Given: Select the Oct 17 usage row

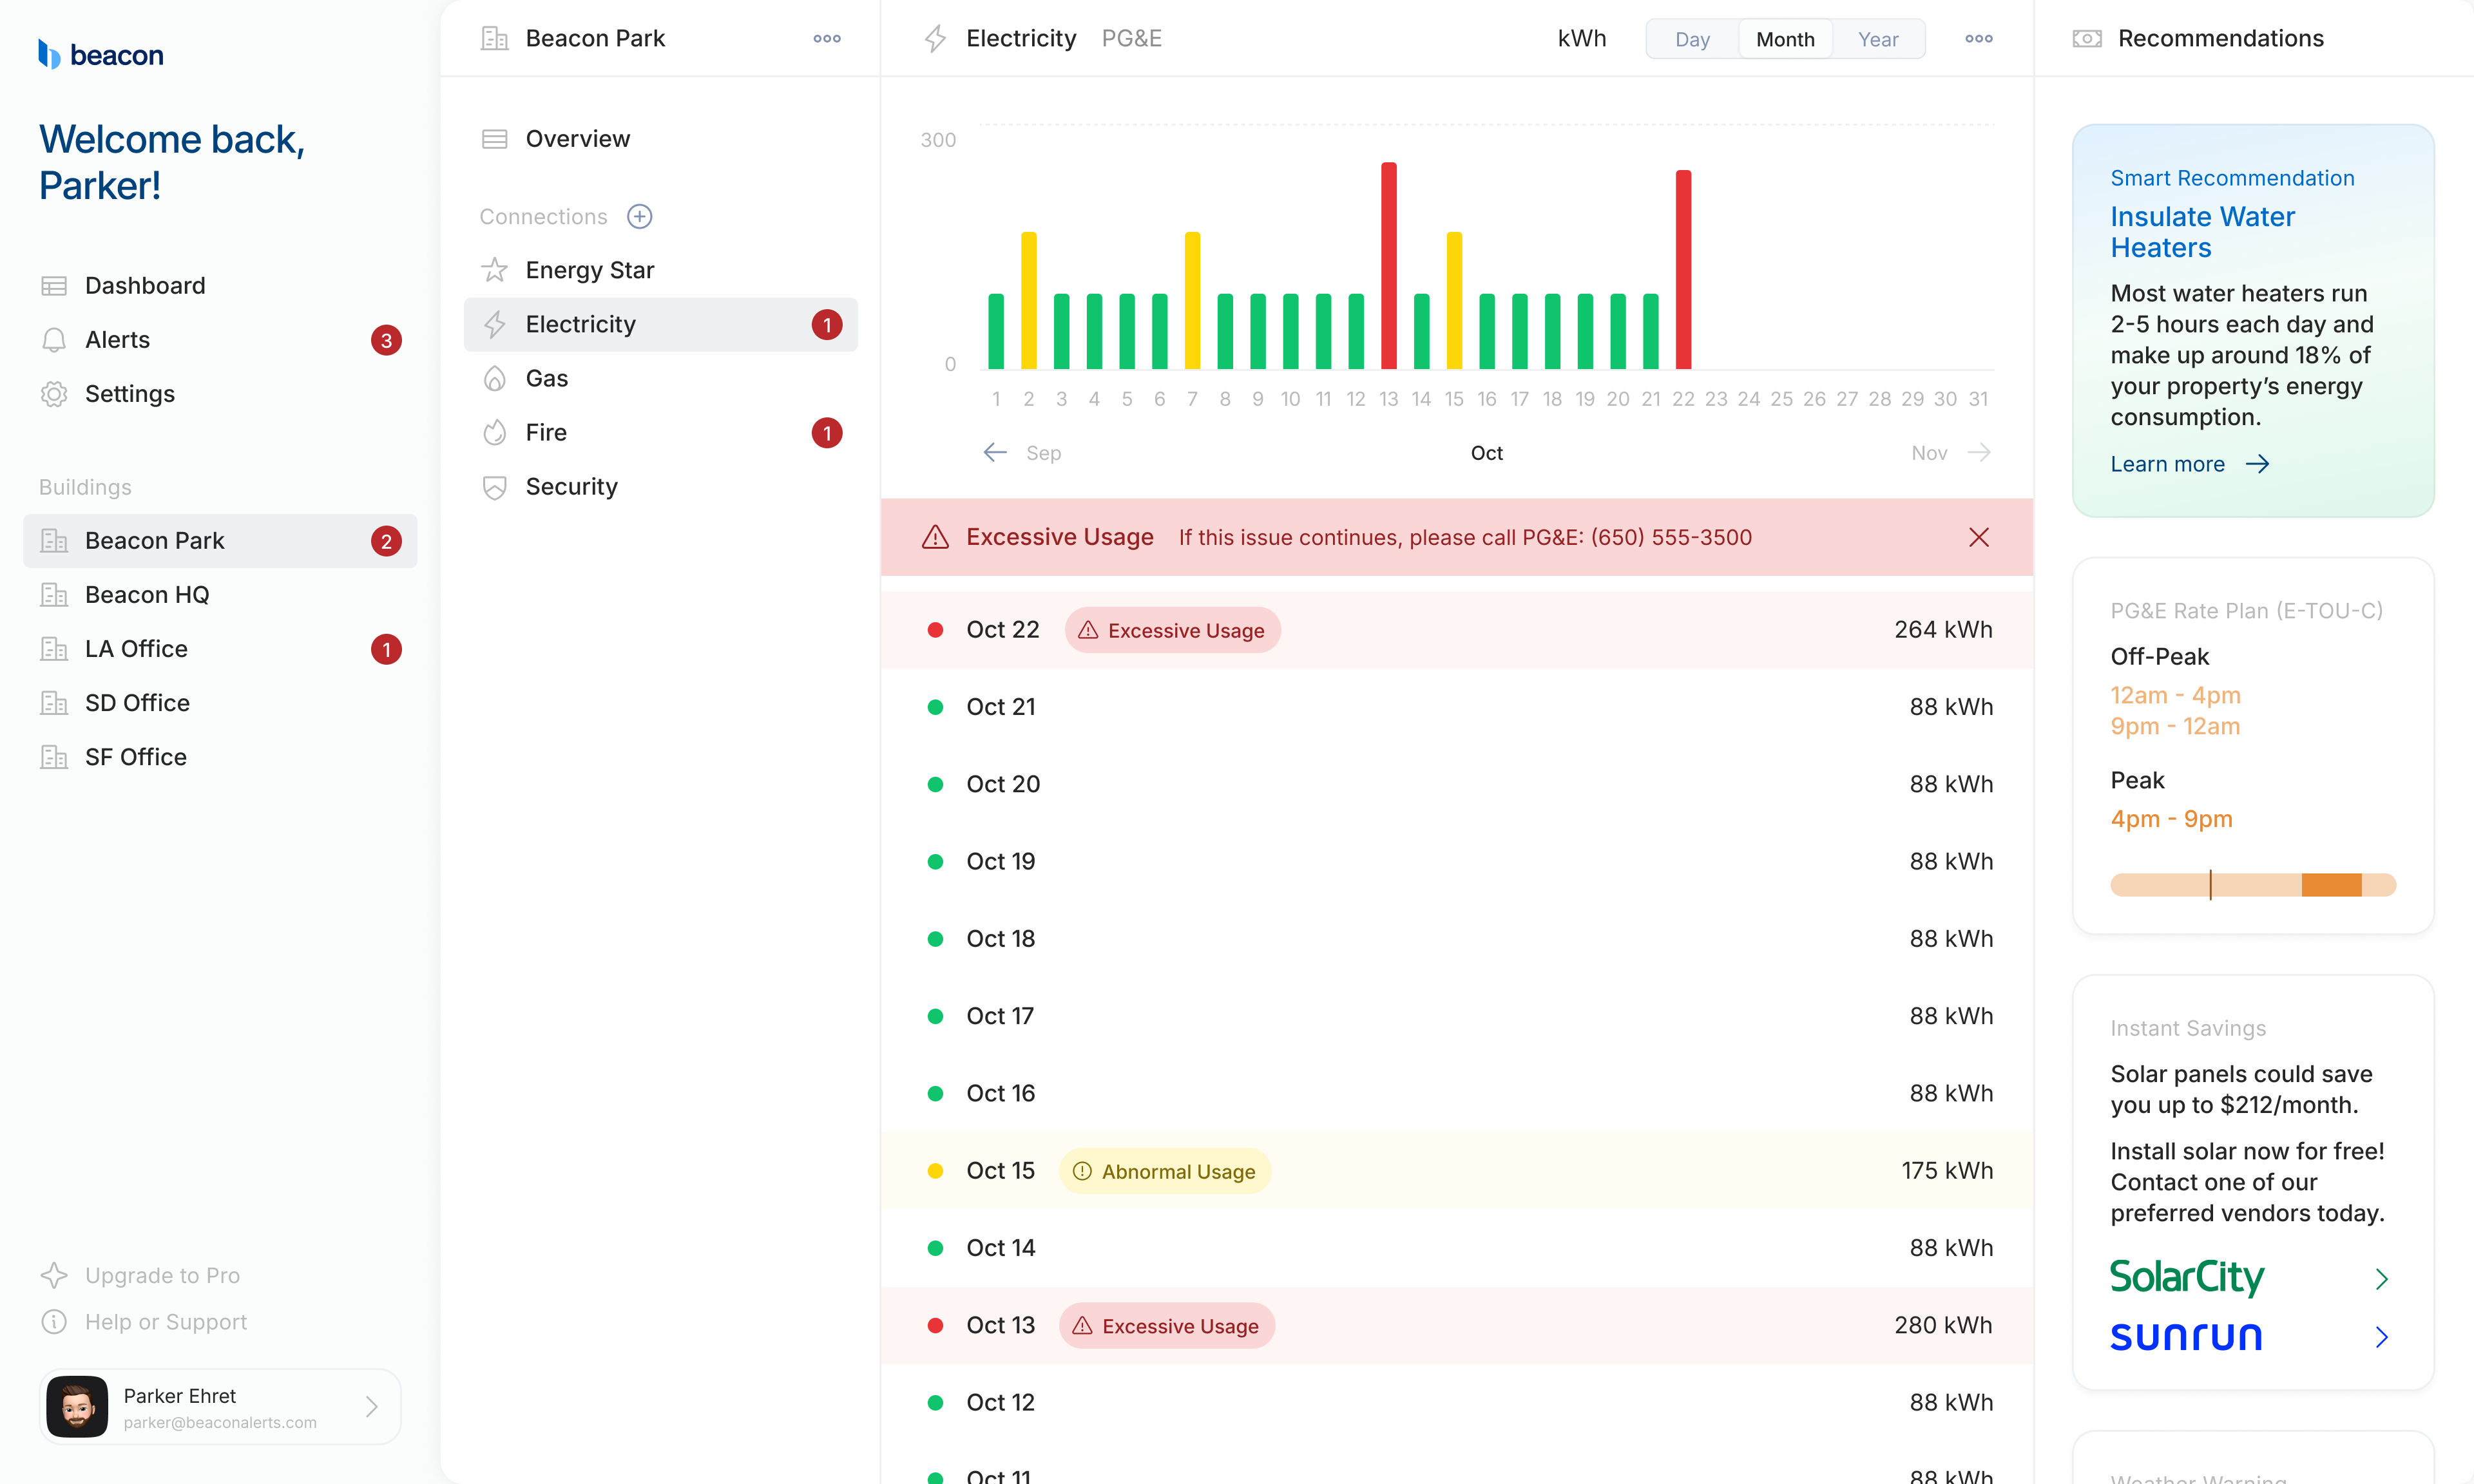Looking at the screenshot, I should [1457, 1016].
